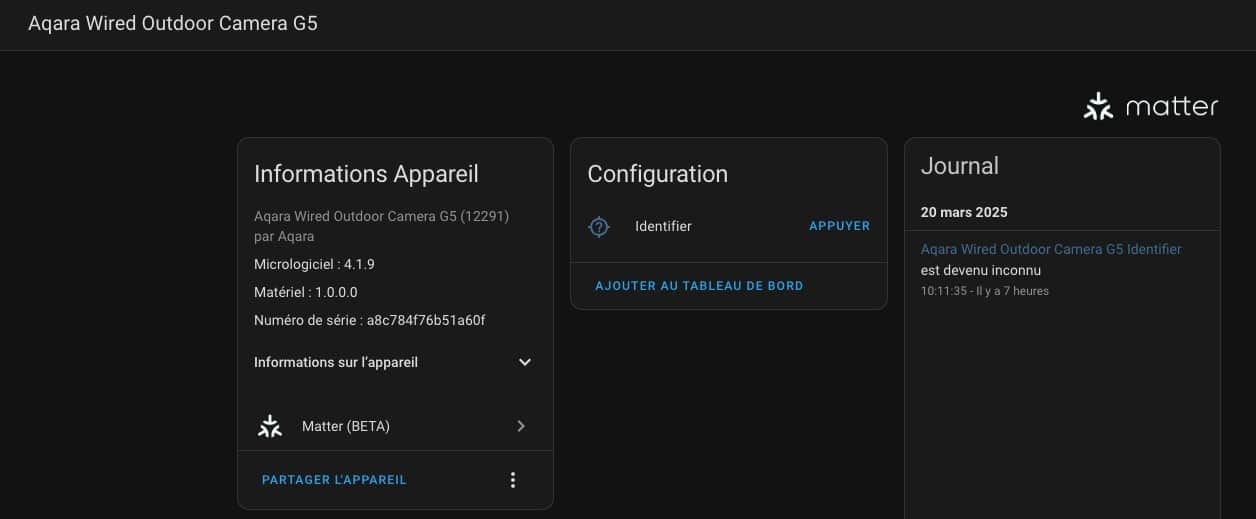Click the Matter icon beside Matter (BETA)

click(270, 426)
